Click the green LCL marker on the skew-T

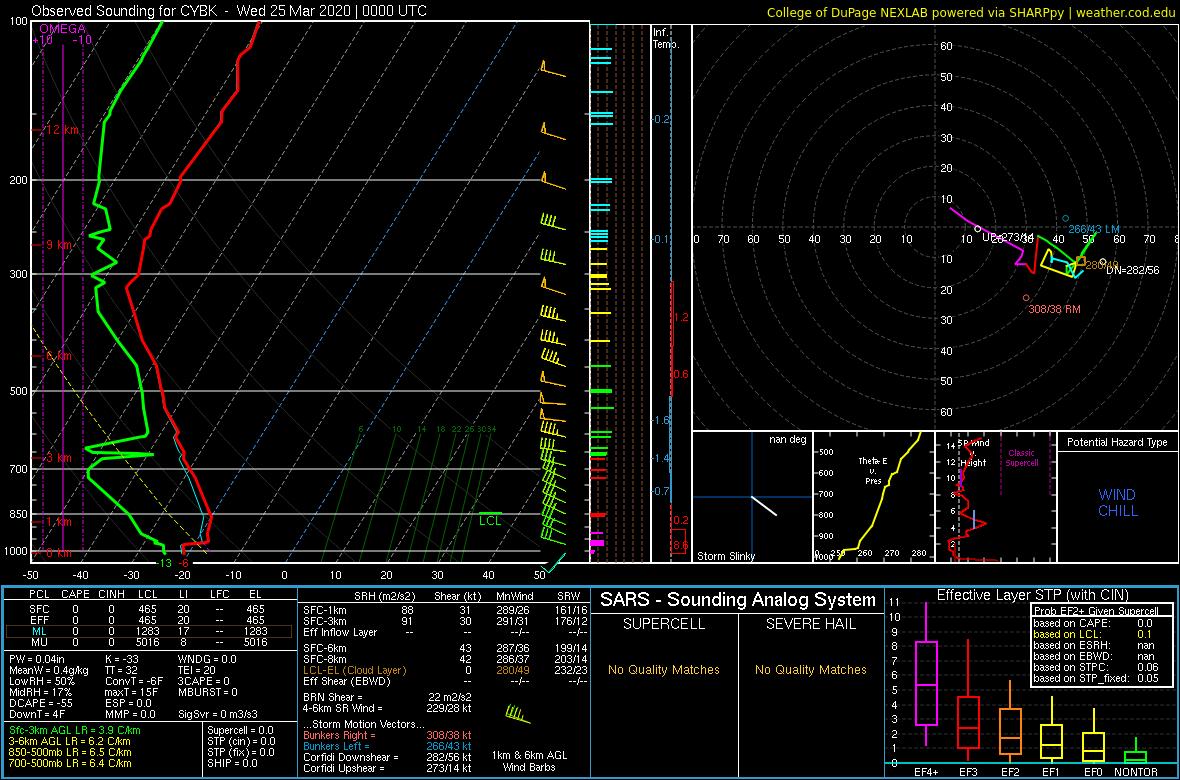click(490, 518)
